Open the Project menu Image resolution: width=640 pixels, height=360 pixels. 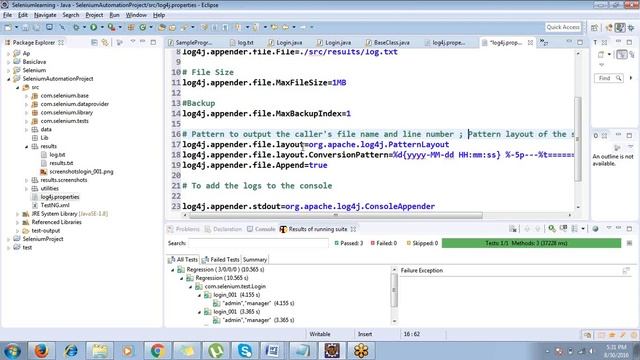(94, 15)
